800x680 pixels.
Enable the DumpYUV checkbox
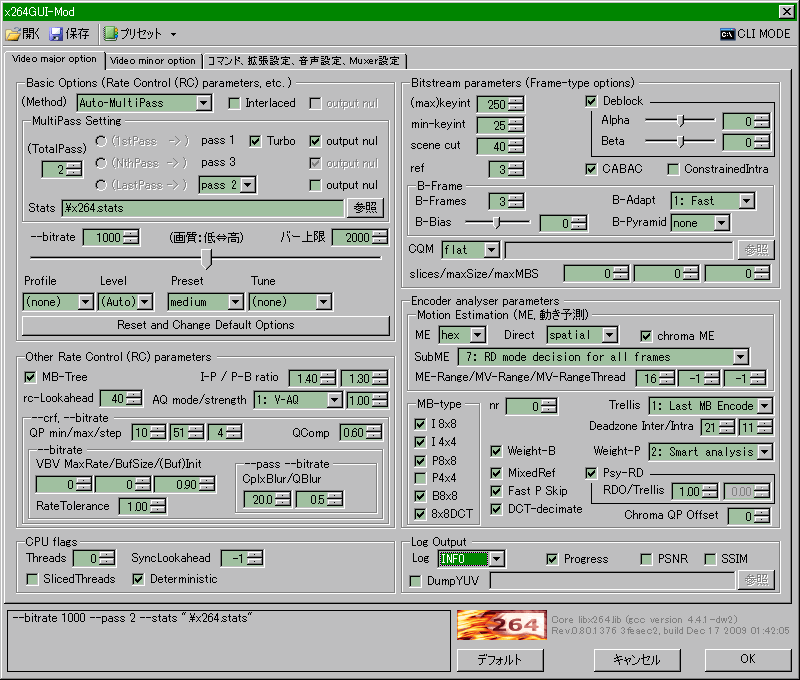415,582
